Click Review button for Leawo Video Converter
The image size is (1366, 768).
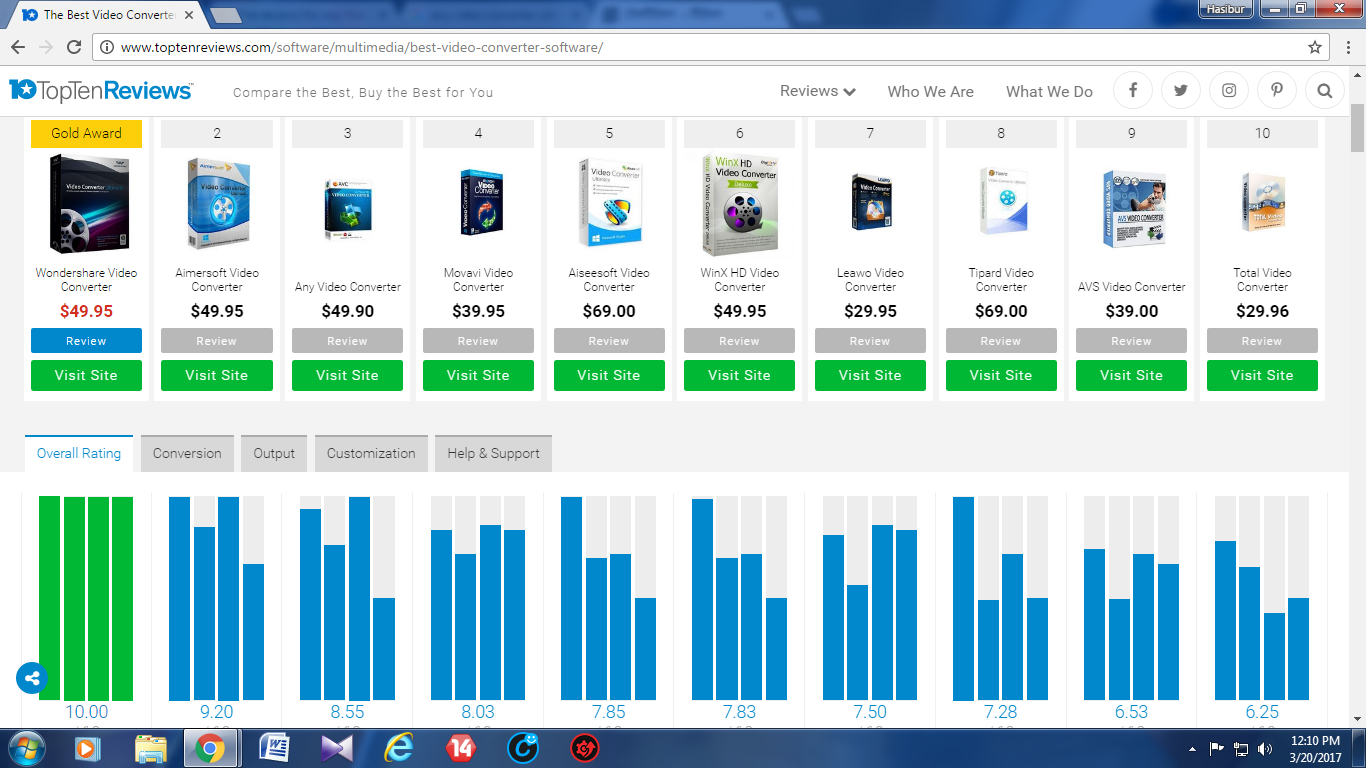870,341
